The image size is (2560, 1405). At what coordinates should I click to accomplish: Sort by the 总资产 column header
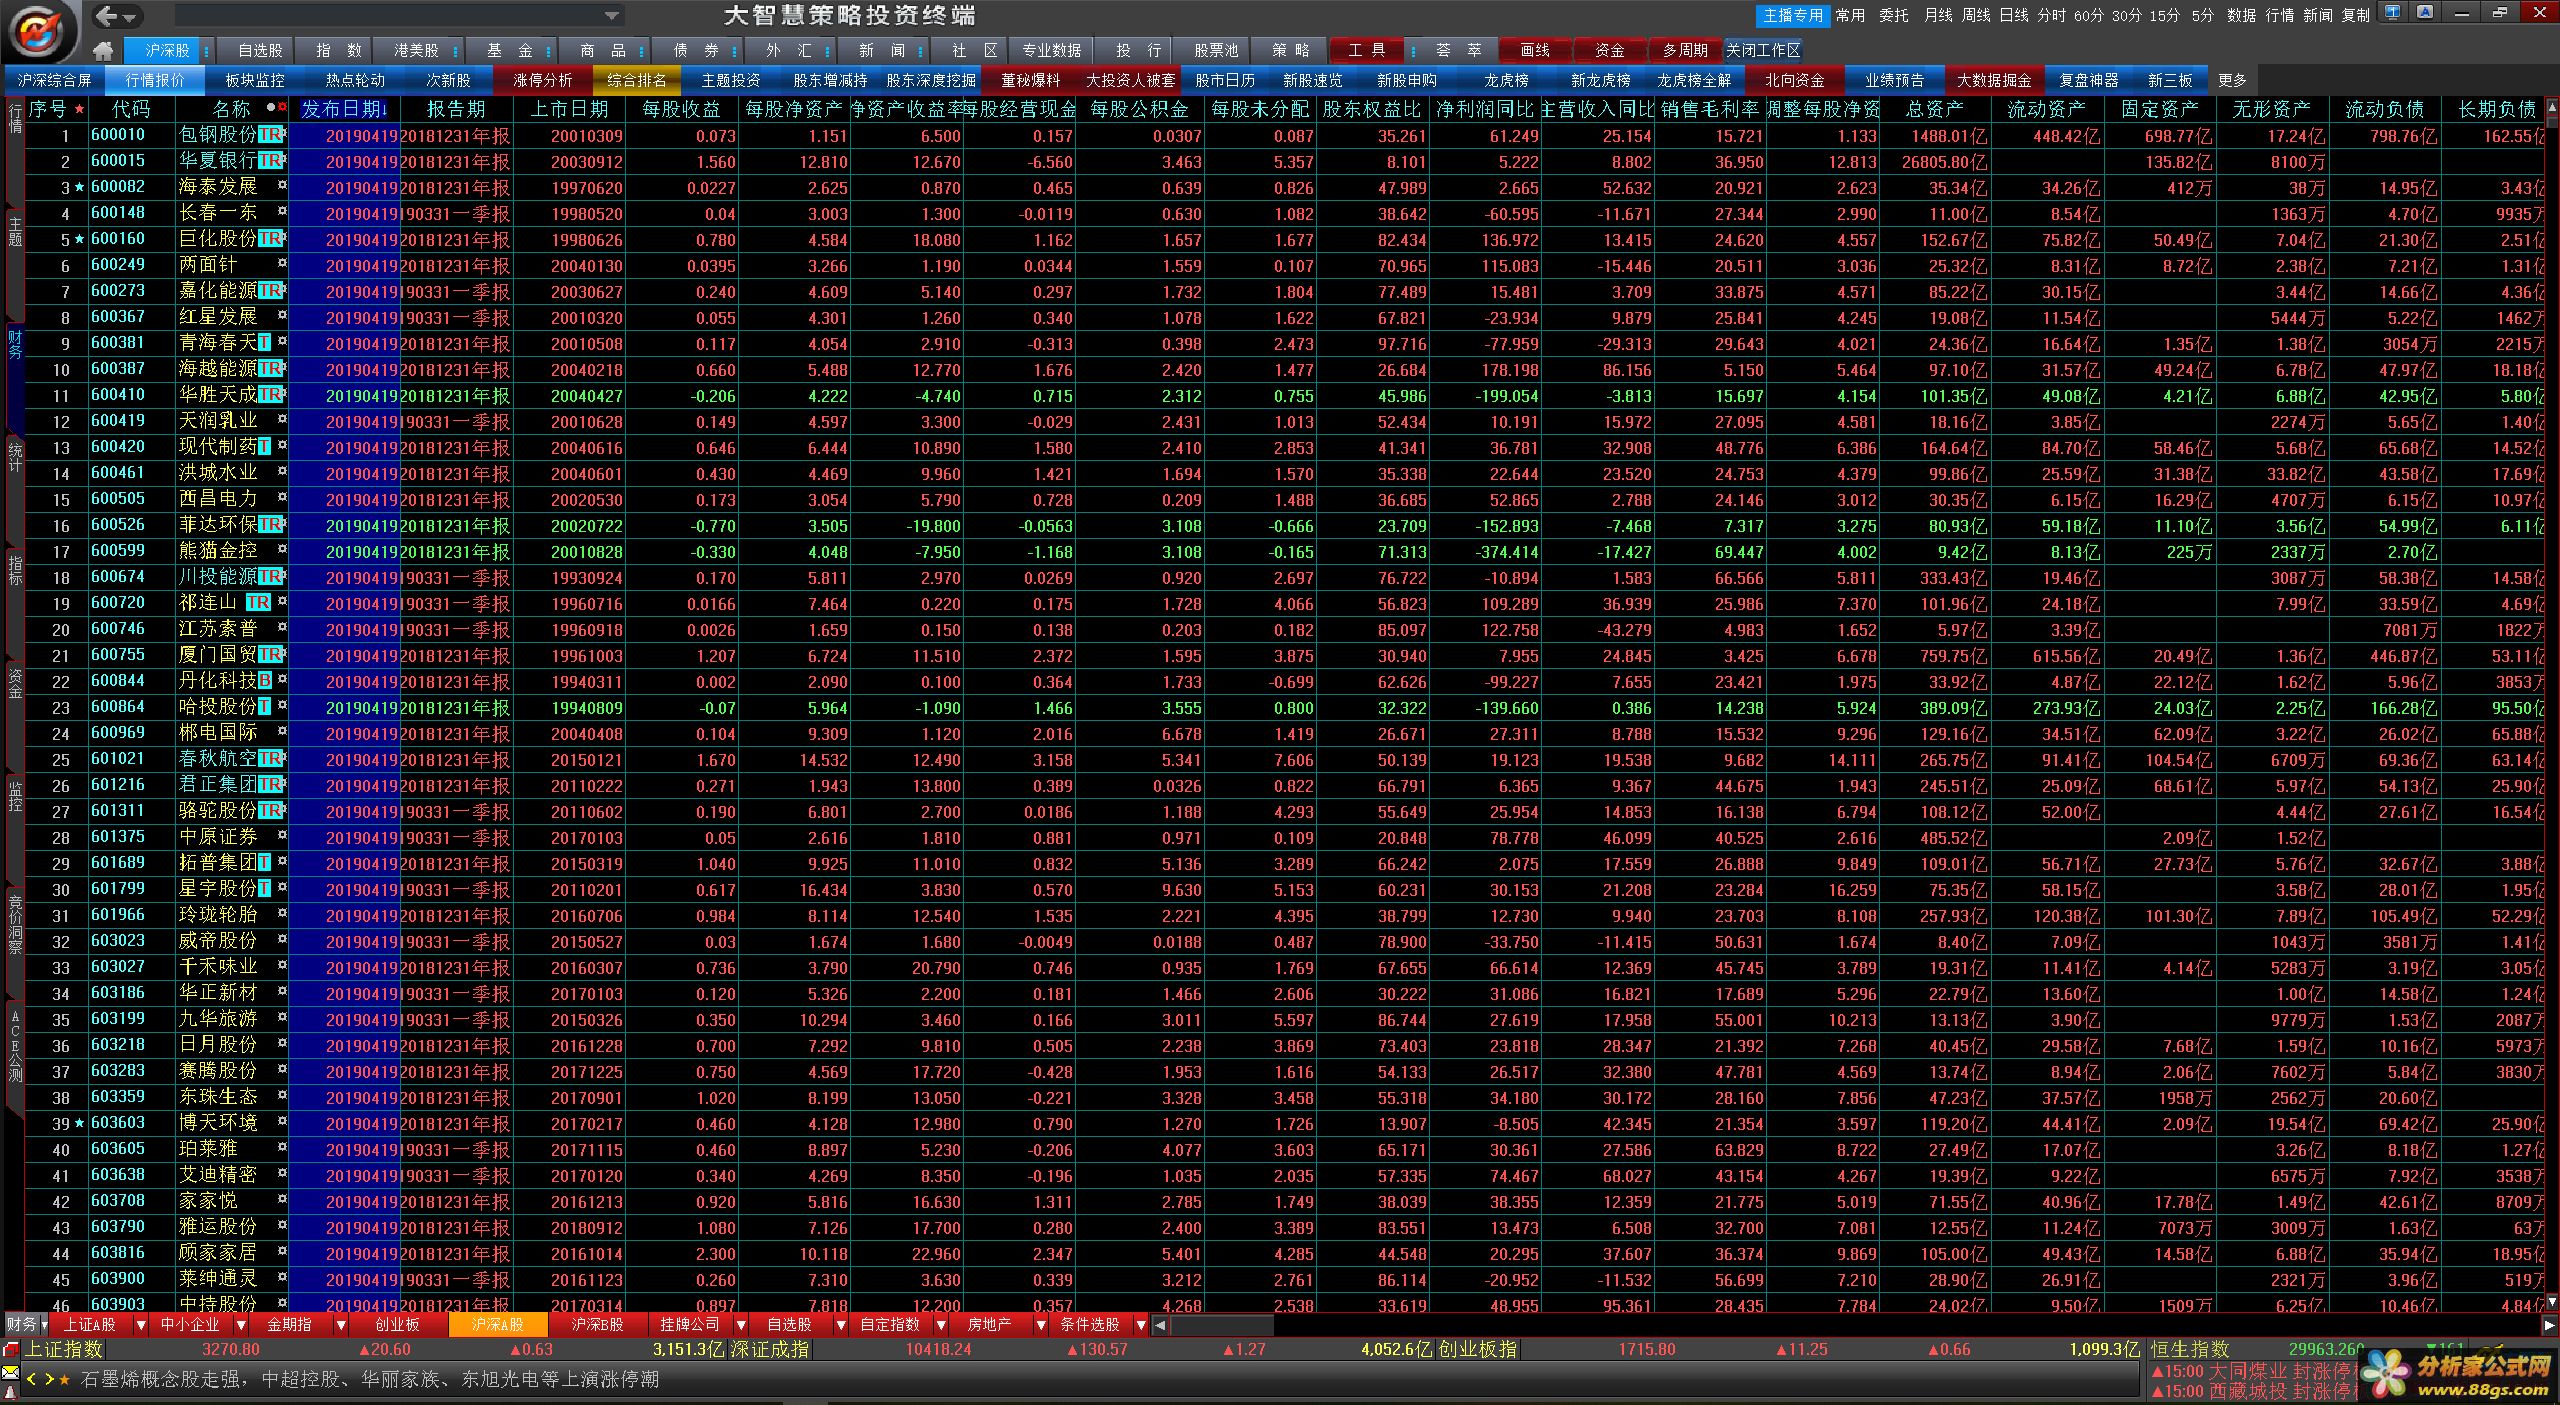coord(1934,109)
